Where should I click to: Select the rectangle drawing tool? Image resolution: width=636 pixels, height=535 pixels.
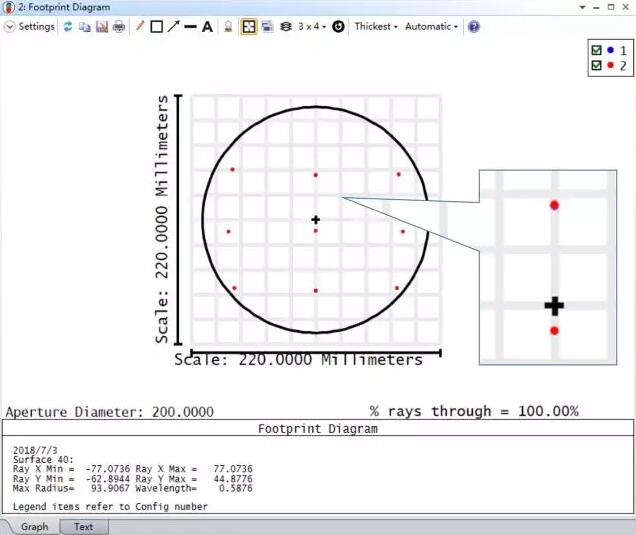coord(156,27)
